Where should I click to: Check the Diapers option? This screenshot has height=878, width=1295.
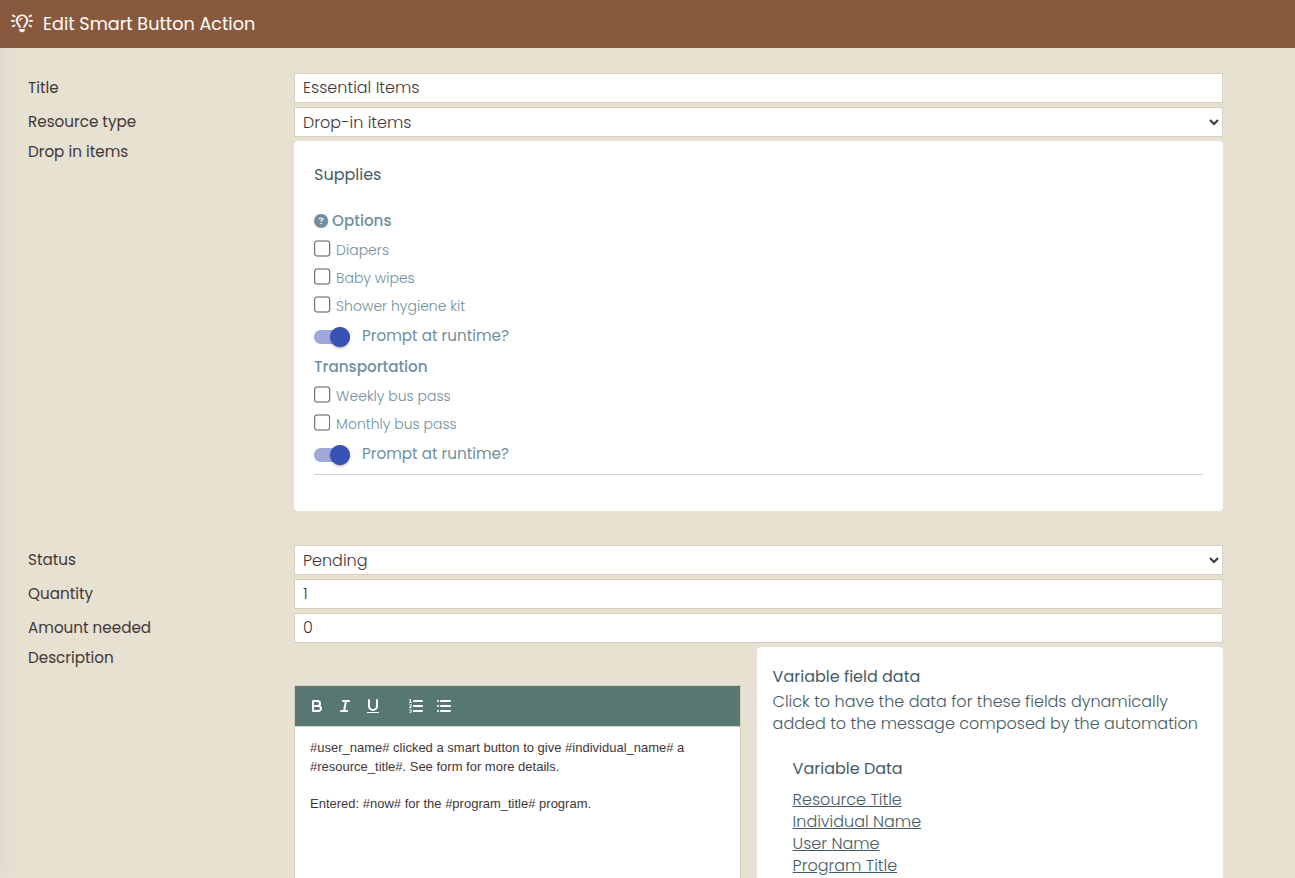[322, 249]
